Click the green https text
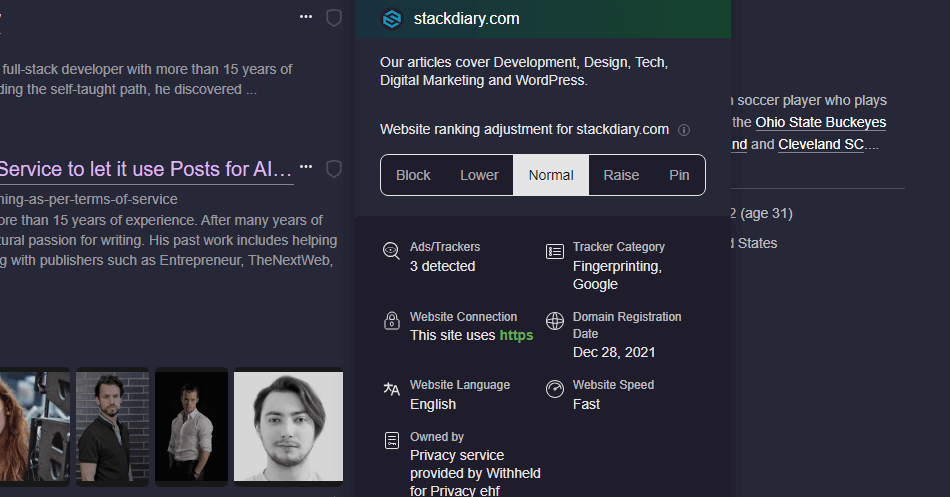950x497 pixels. click(x=516, y=335)
